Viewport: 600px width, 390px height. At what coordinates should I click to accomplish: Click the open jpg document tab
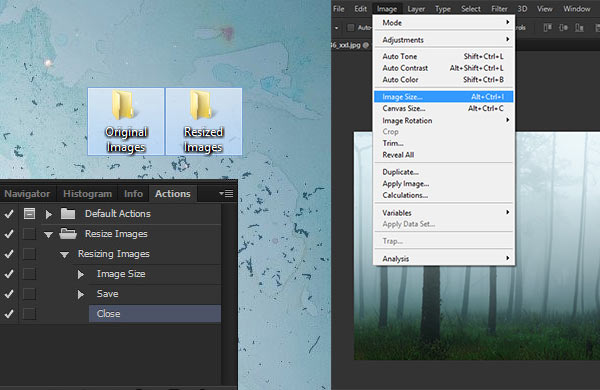pyautogui.click(x=350, y=45)
